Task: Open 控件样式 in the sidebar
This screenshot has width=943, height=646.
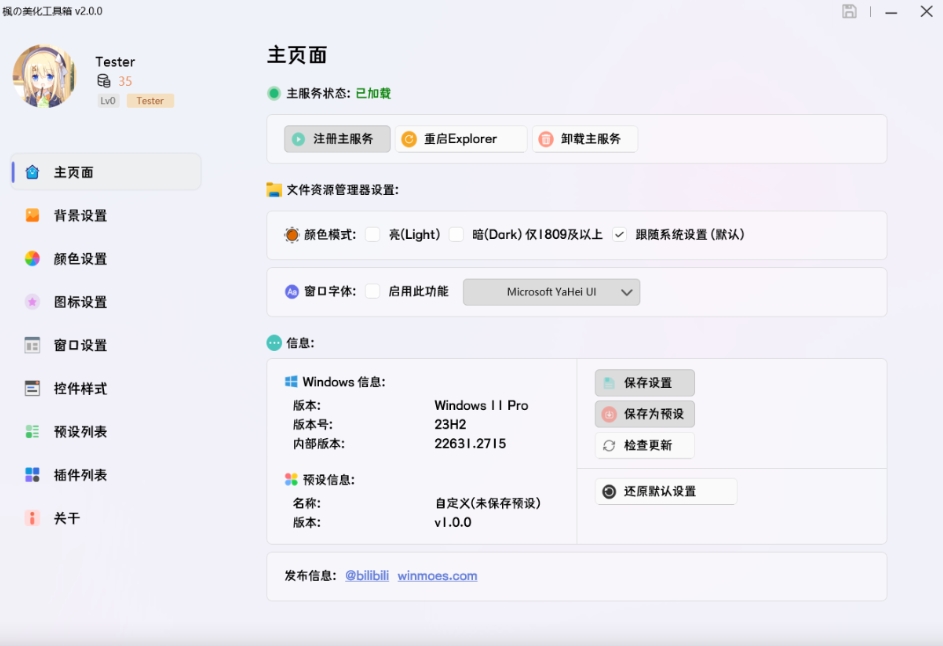Action: pyautogui.click(x=80, y=389)
